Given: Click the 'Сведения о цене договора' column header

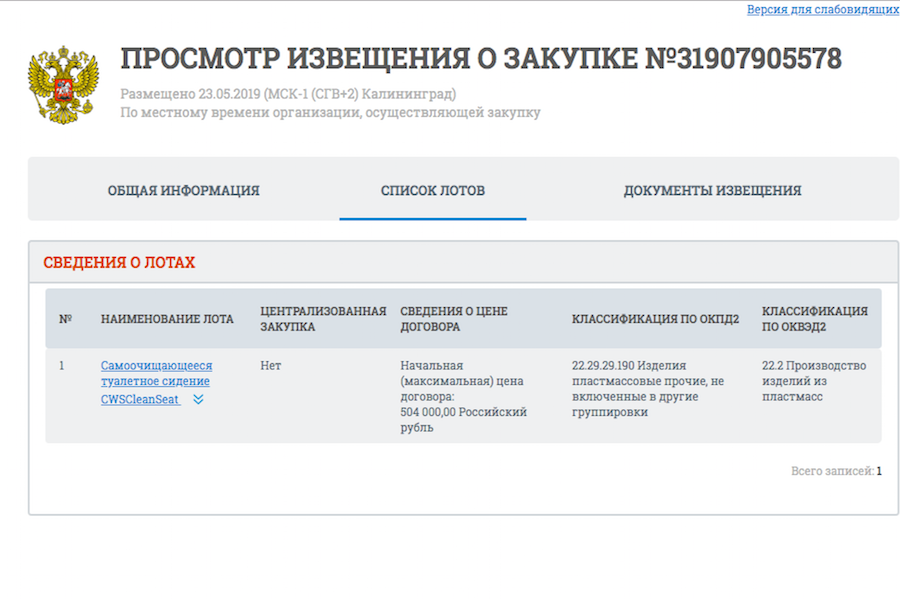Looking at the screenshot, I should (x=453, y=319).
